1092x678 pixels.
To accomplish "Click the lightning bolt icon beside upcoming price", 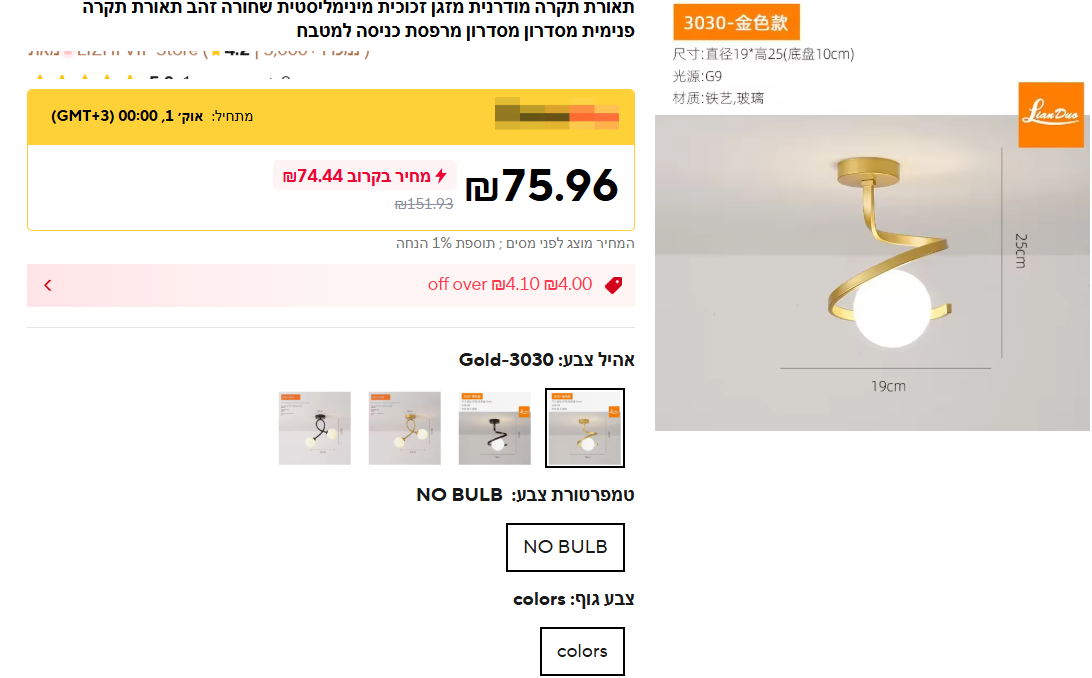I will coord(441,176).
